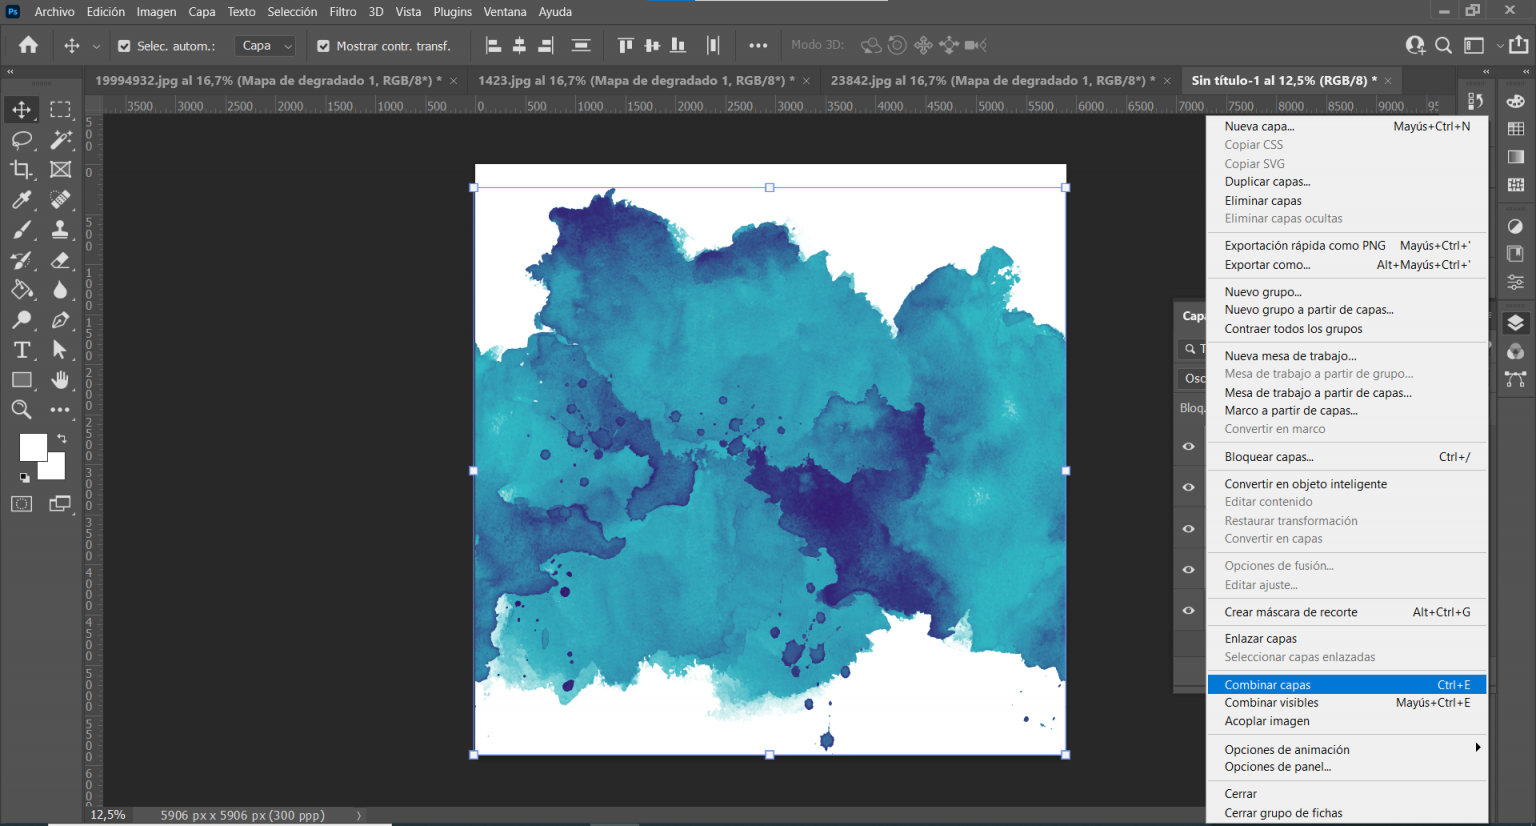The image size is (1536, 826).
Task: Select the Zoom magnifier tool
Action: click(x=21, y=409)
